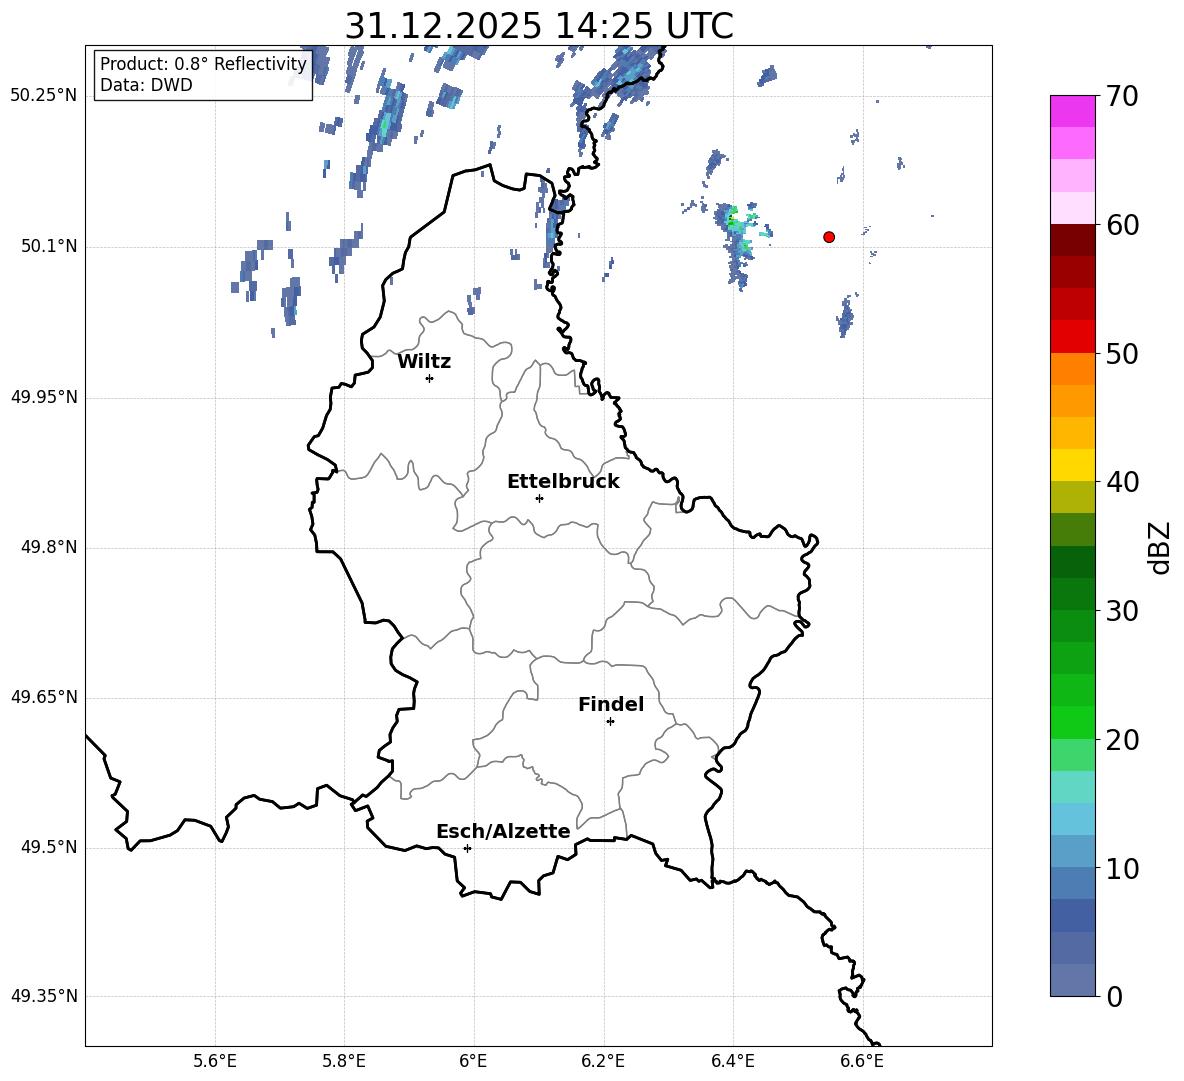This screenshot has height=1081, width=1184.
Task: Click the 5.6°E longitude label
Action: tap(215, 1061)
